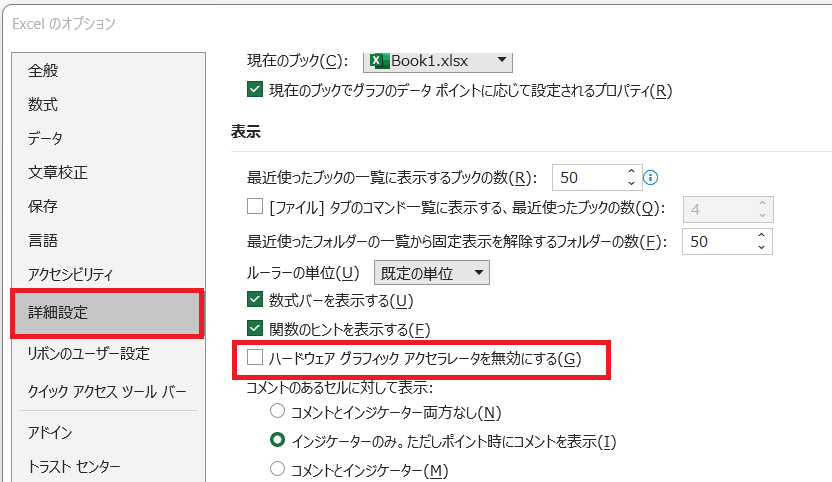Select コメントとインジケーター(M) radio option
Screen dimensions: 832x482
click(x=278, y=469)
